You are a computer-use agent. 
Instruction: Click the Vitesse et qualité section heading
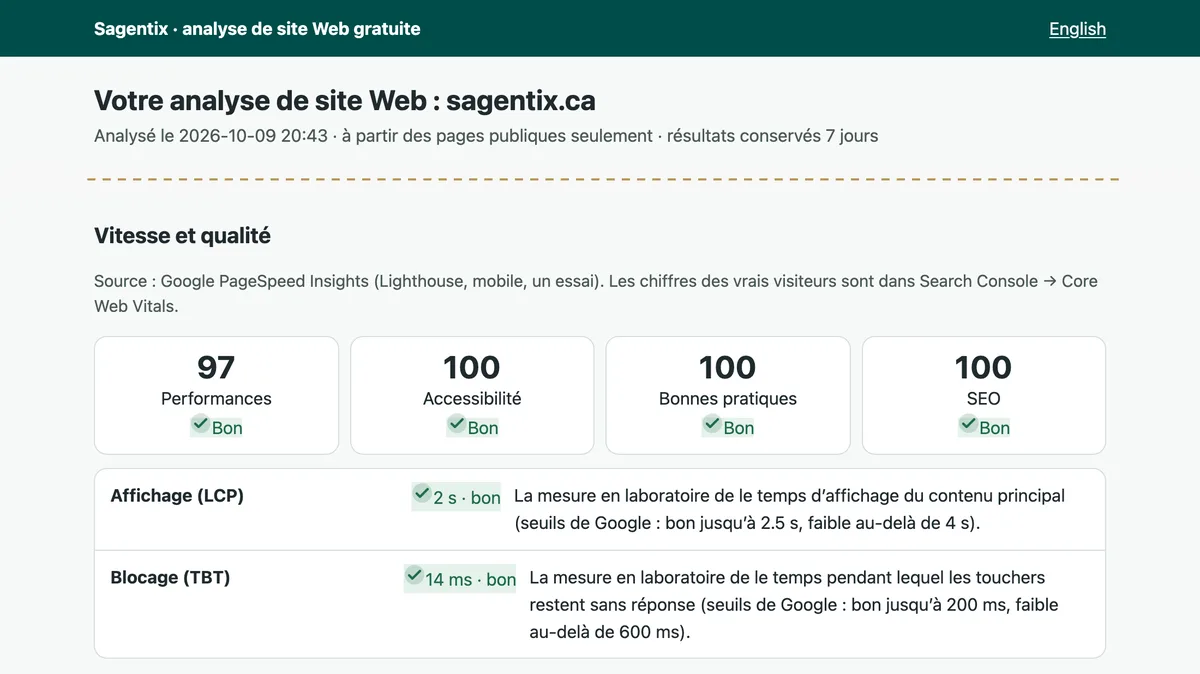click(182, 236)
